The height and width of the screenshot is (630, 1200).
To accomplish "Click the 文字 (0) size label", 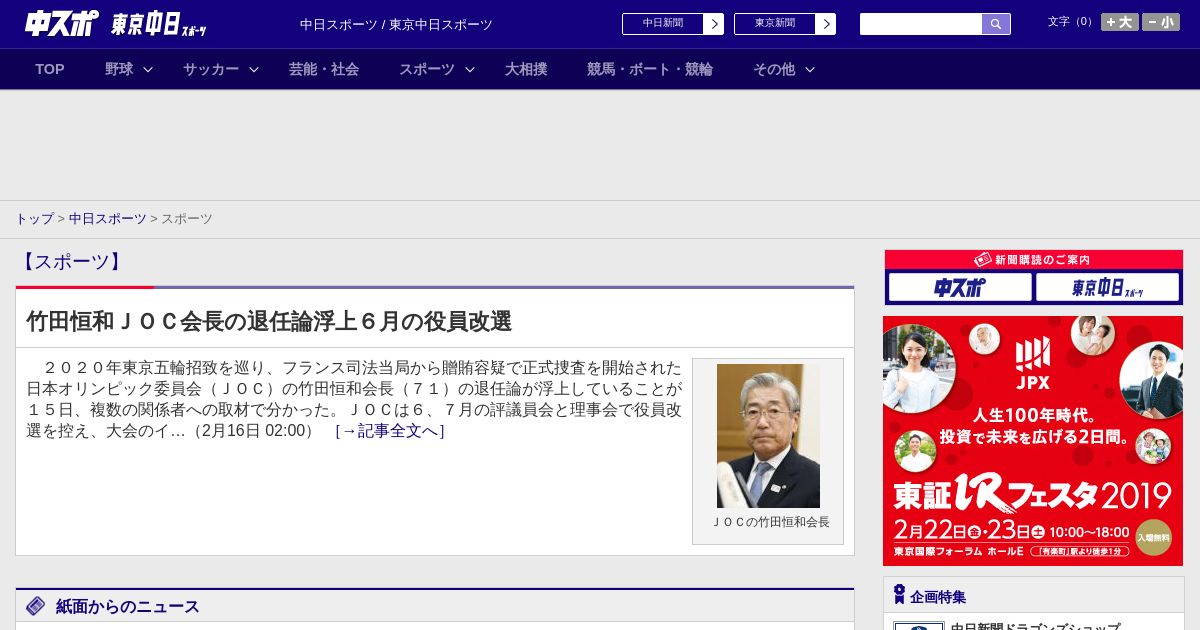I will (x=1071, y=22).
